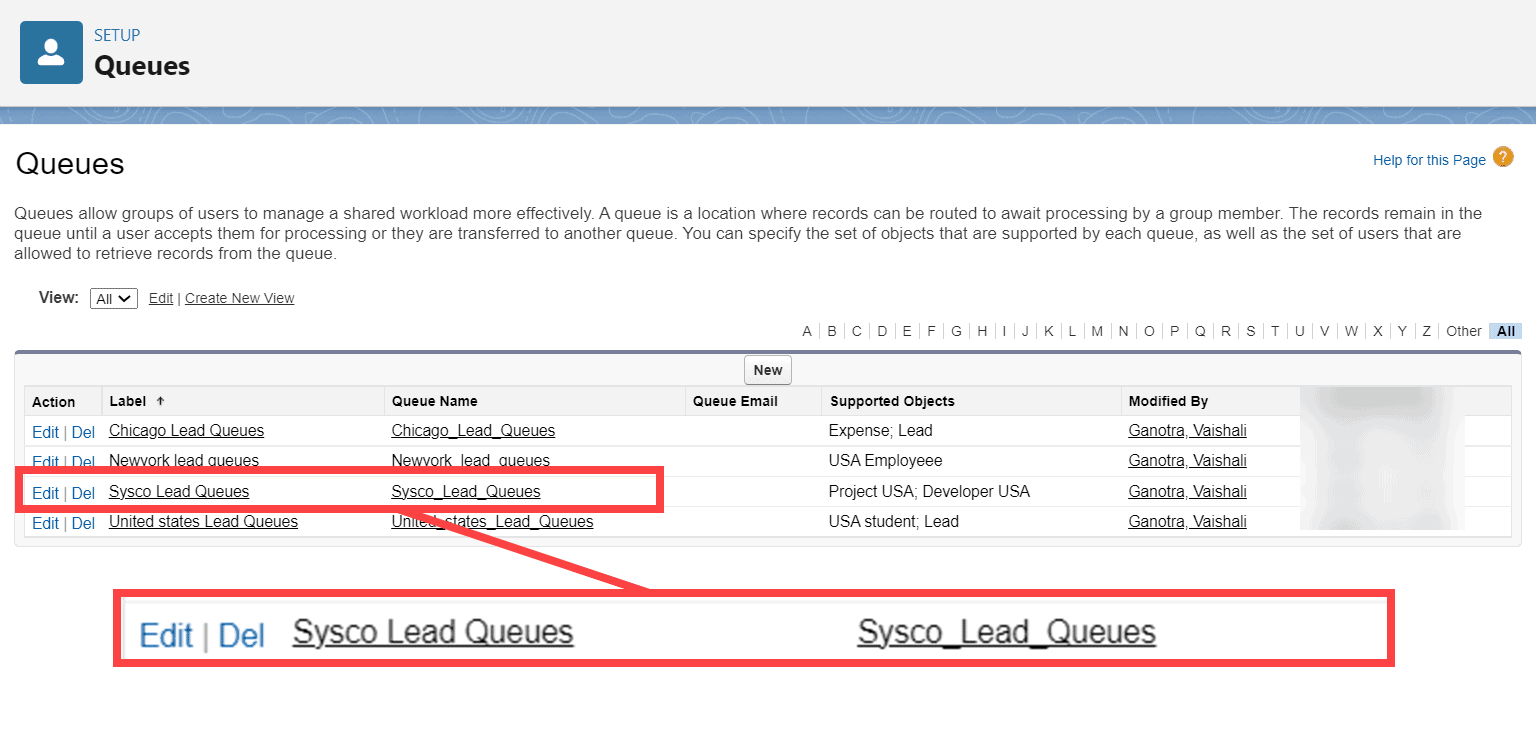Viewport: 1536px width, 750px height.
Task: Open the Chicago_Lead_Queues queue name link
Action: tap(472, 431)
